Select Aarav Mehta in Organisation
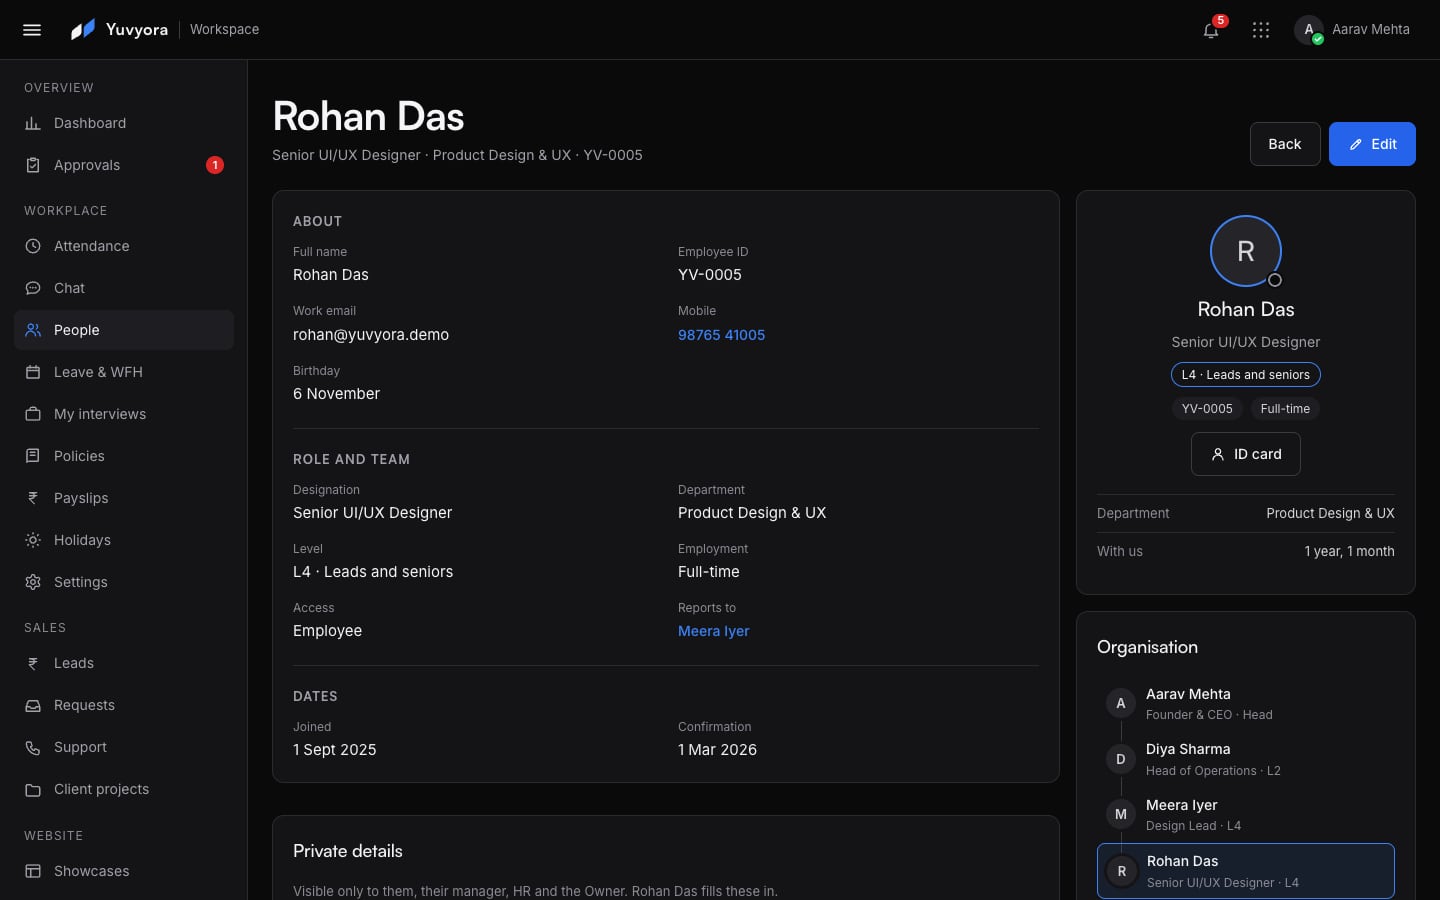The height and width of the screenshot is (900, 1440). 1246,703
